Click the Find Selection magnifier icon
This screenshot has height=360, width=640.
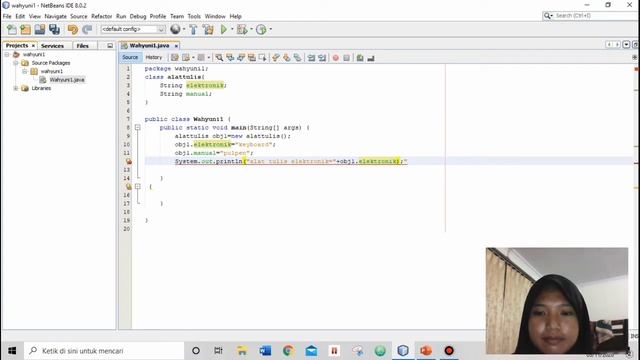coord(219,58)
